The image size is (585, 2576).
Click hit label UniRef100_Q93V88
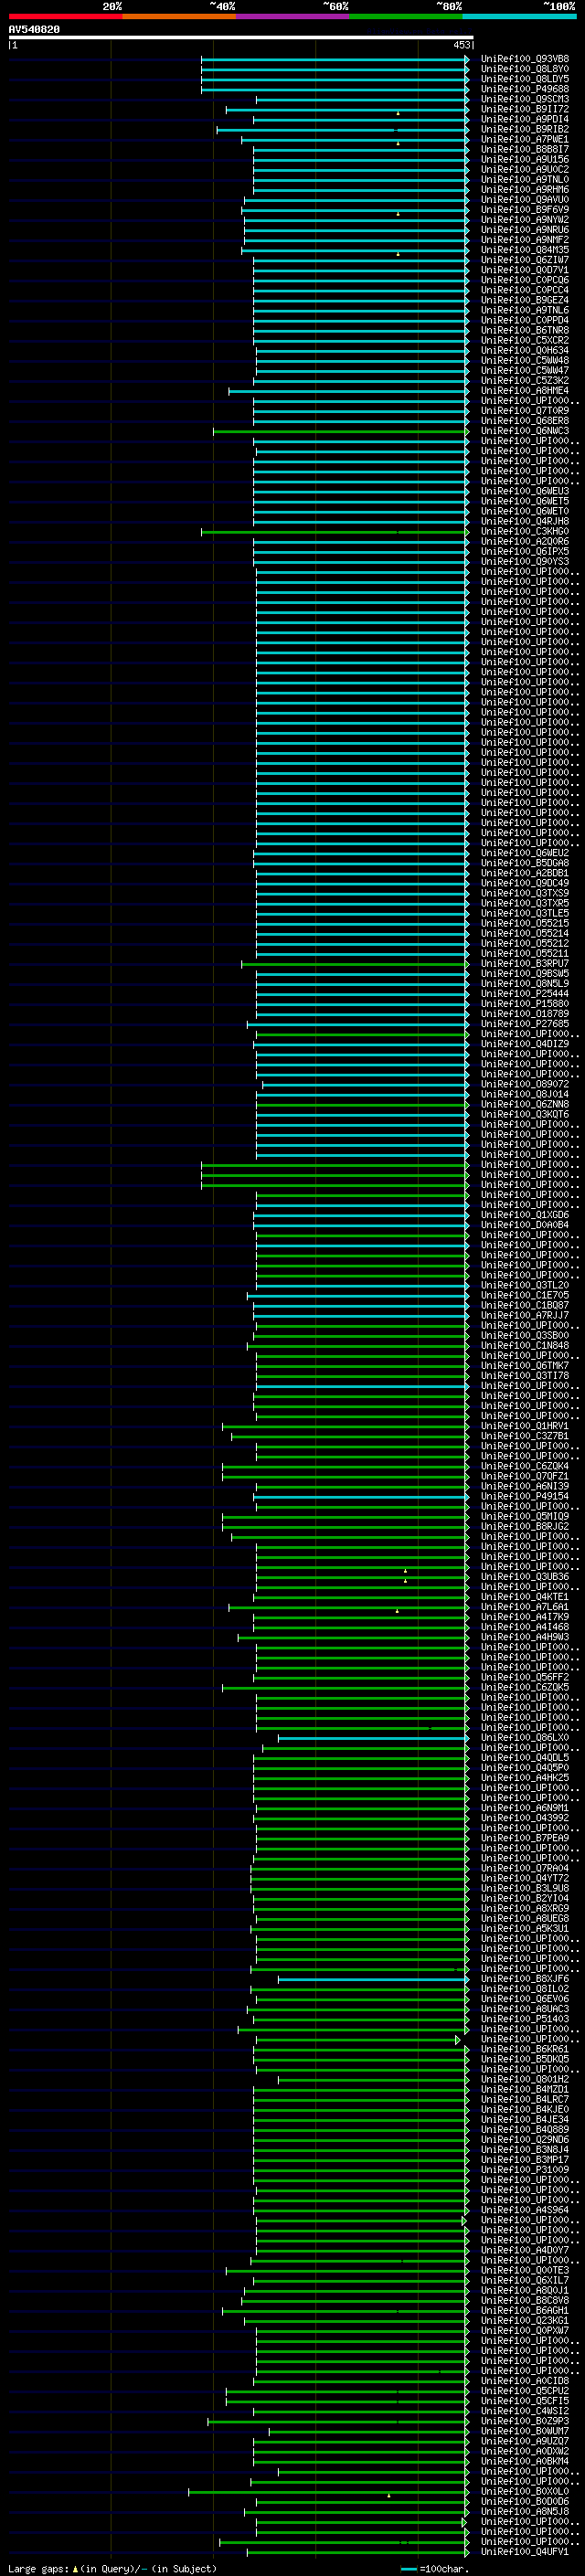[525, 59]
